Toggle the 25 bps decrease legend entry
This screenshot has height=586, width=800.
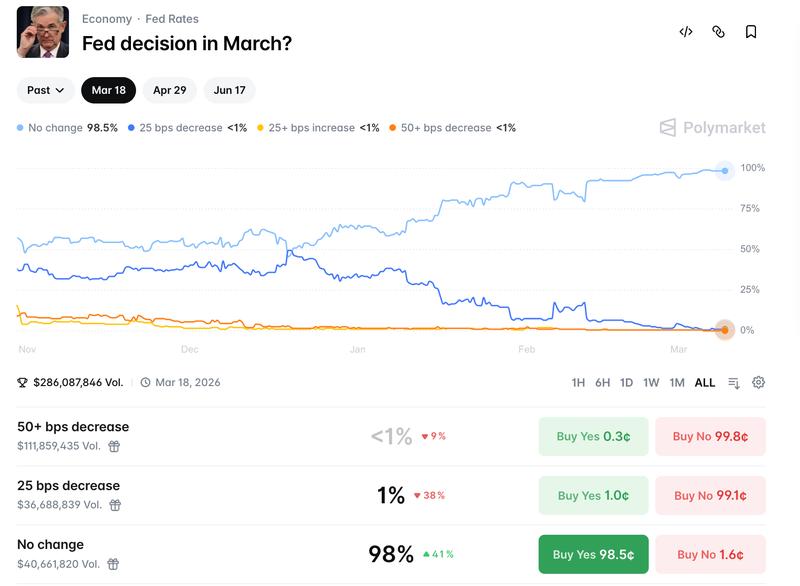point(180,128)
